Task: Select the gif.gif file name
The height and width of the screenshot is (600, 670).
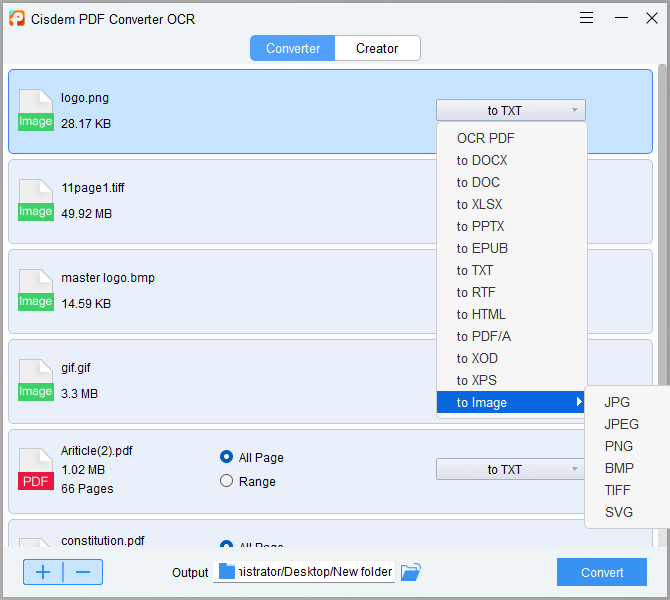Action: (76, 368)
